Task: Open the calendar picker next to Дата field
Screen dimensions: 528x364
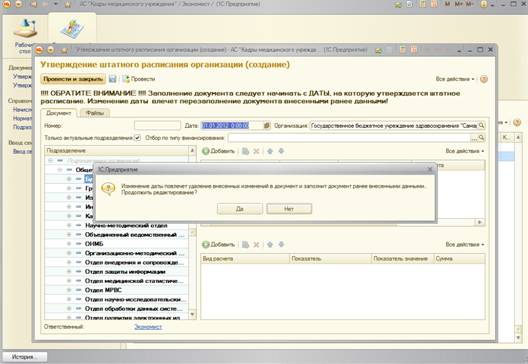Action: point(266,126)
